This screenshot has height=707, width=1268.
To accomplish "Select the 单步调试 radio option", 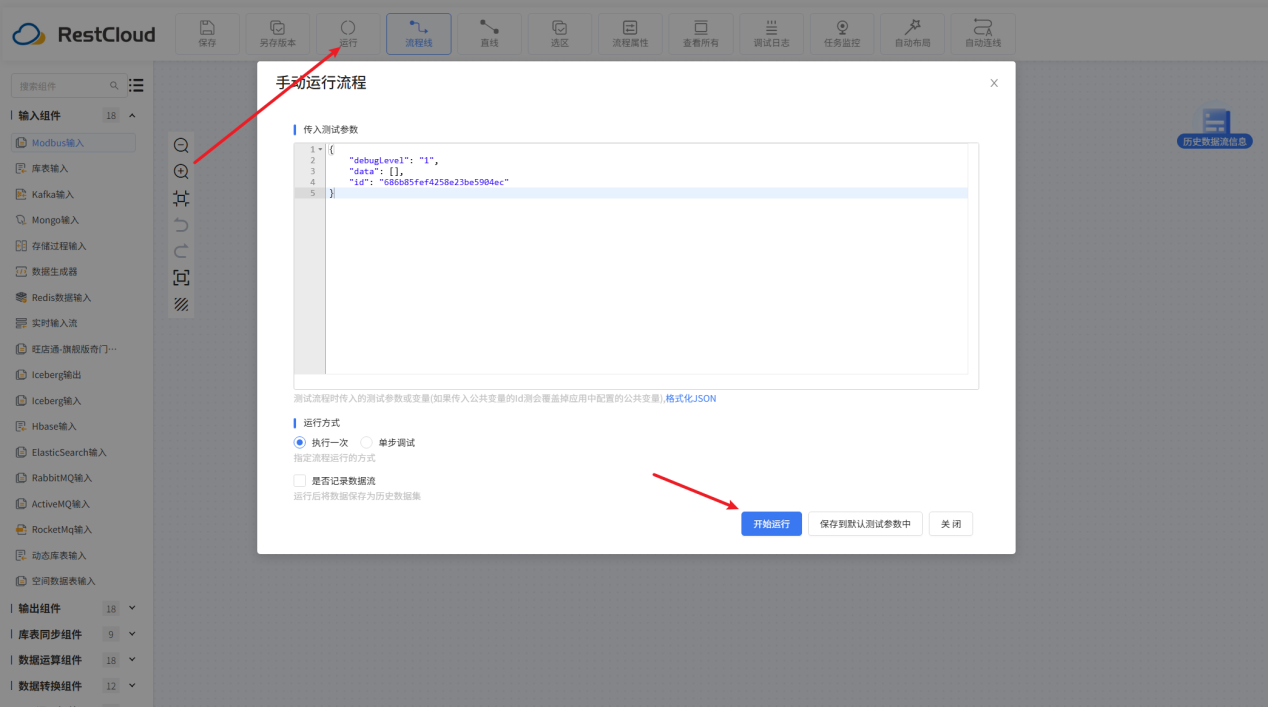I will point(366,442).
